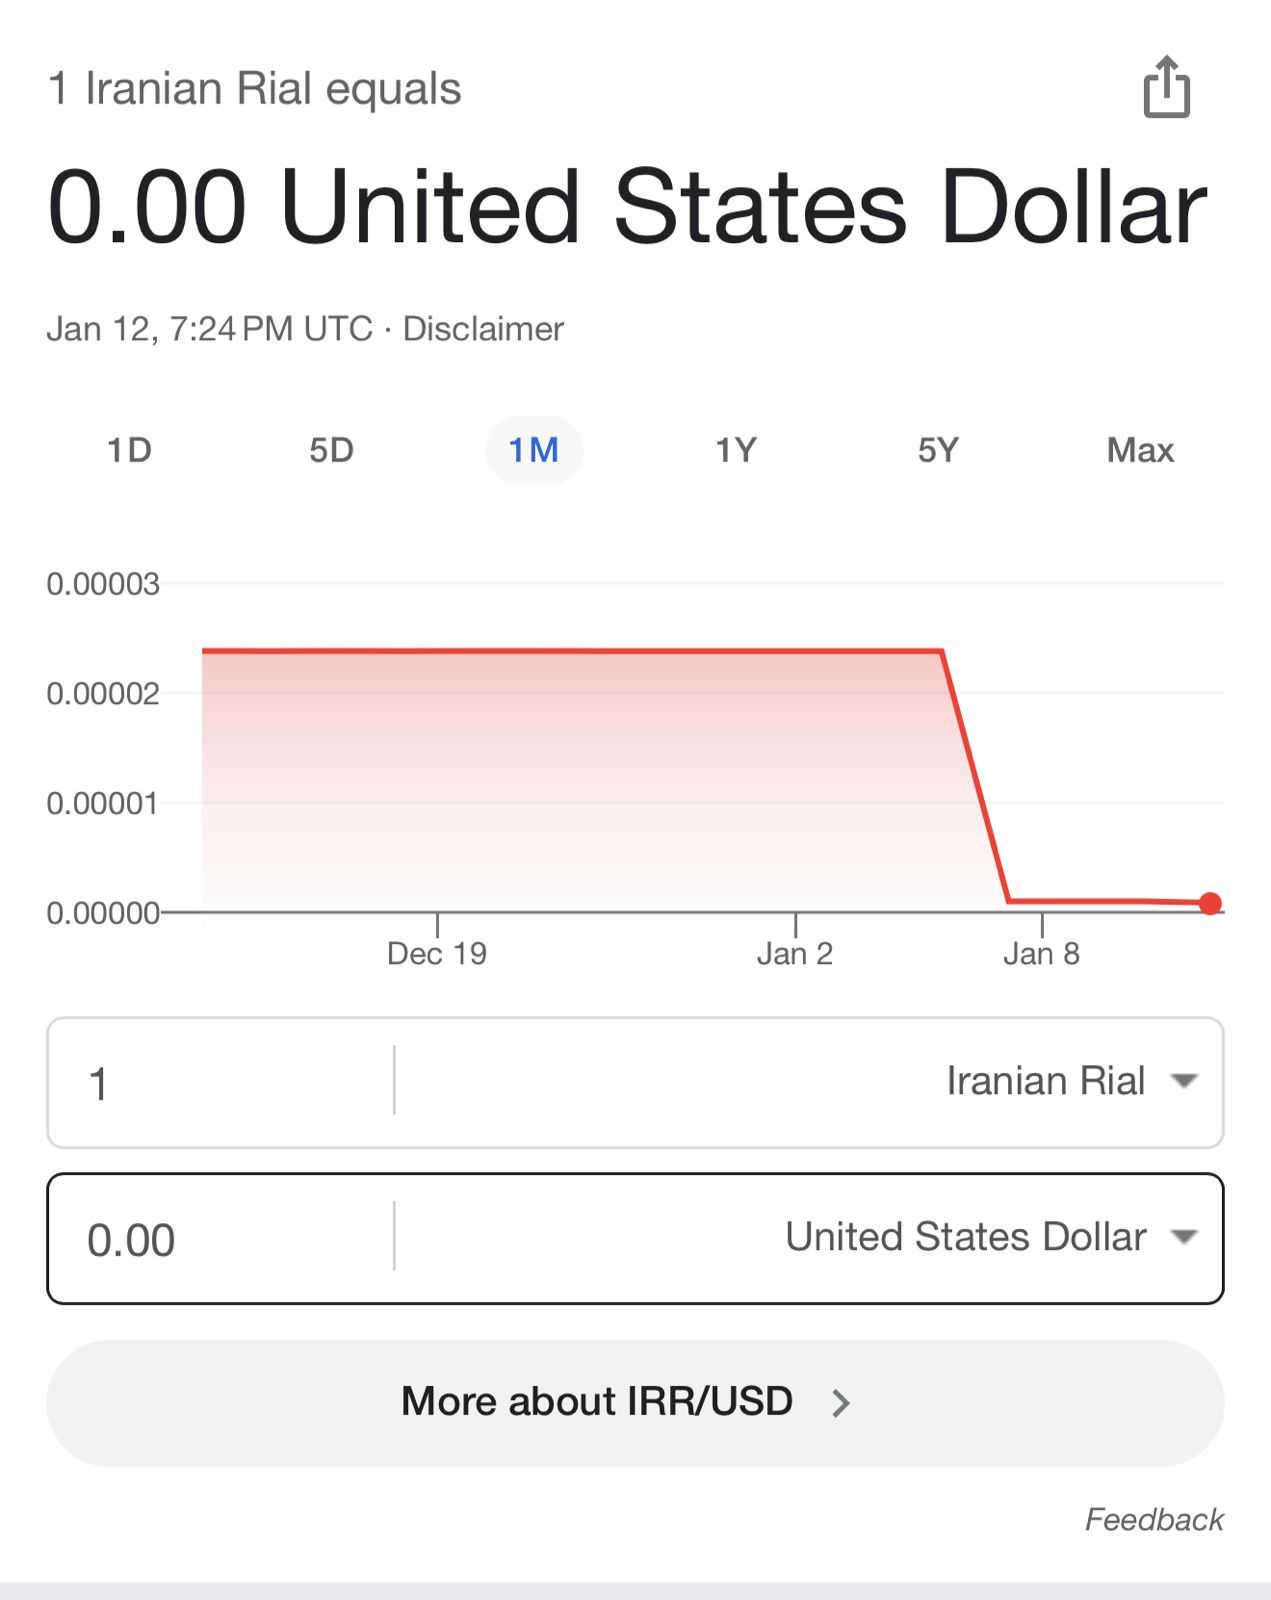1271x1600 pixels.
Task: Send Feedback on the converter
Action: (1154, 1520)
